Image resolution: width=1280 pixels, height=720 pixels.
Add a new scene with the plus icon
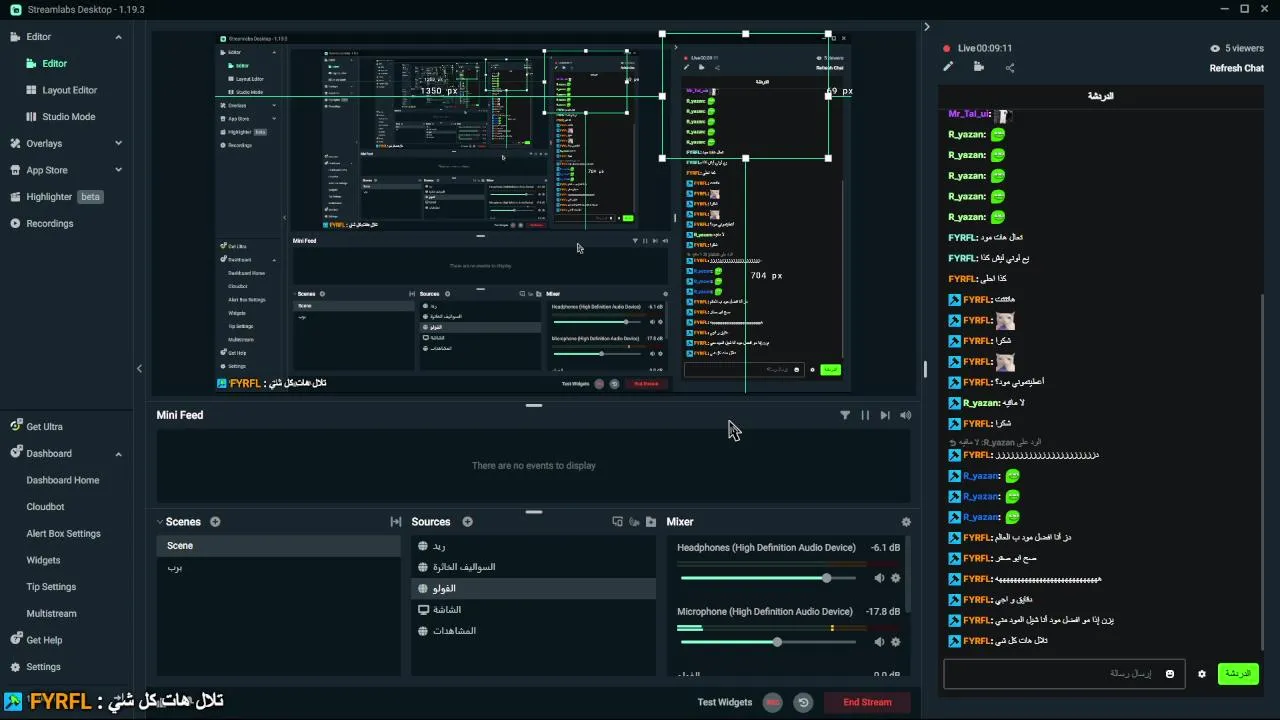[x=215, y=522]
